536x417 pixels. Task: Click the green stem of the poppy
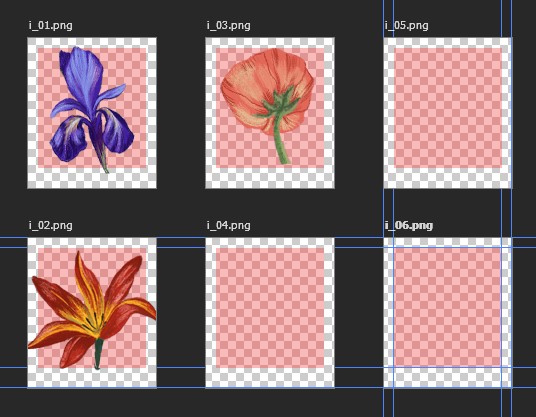point(280,140)
